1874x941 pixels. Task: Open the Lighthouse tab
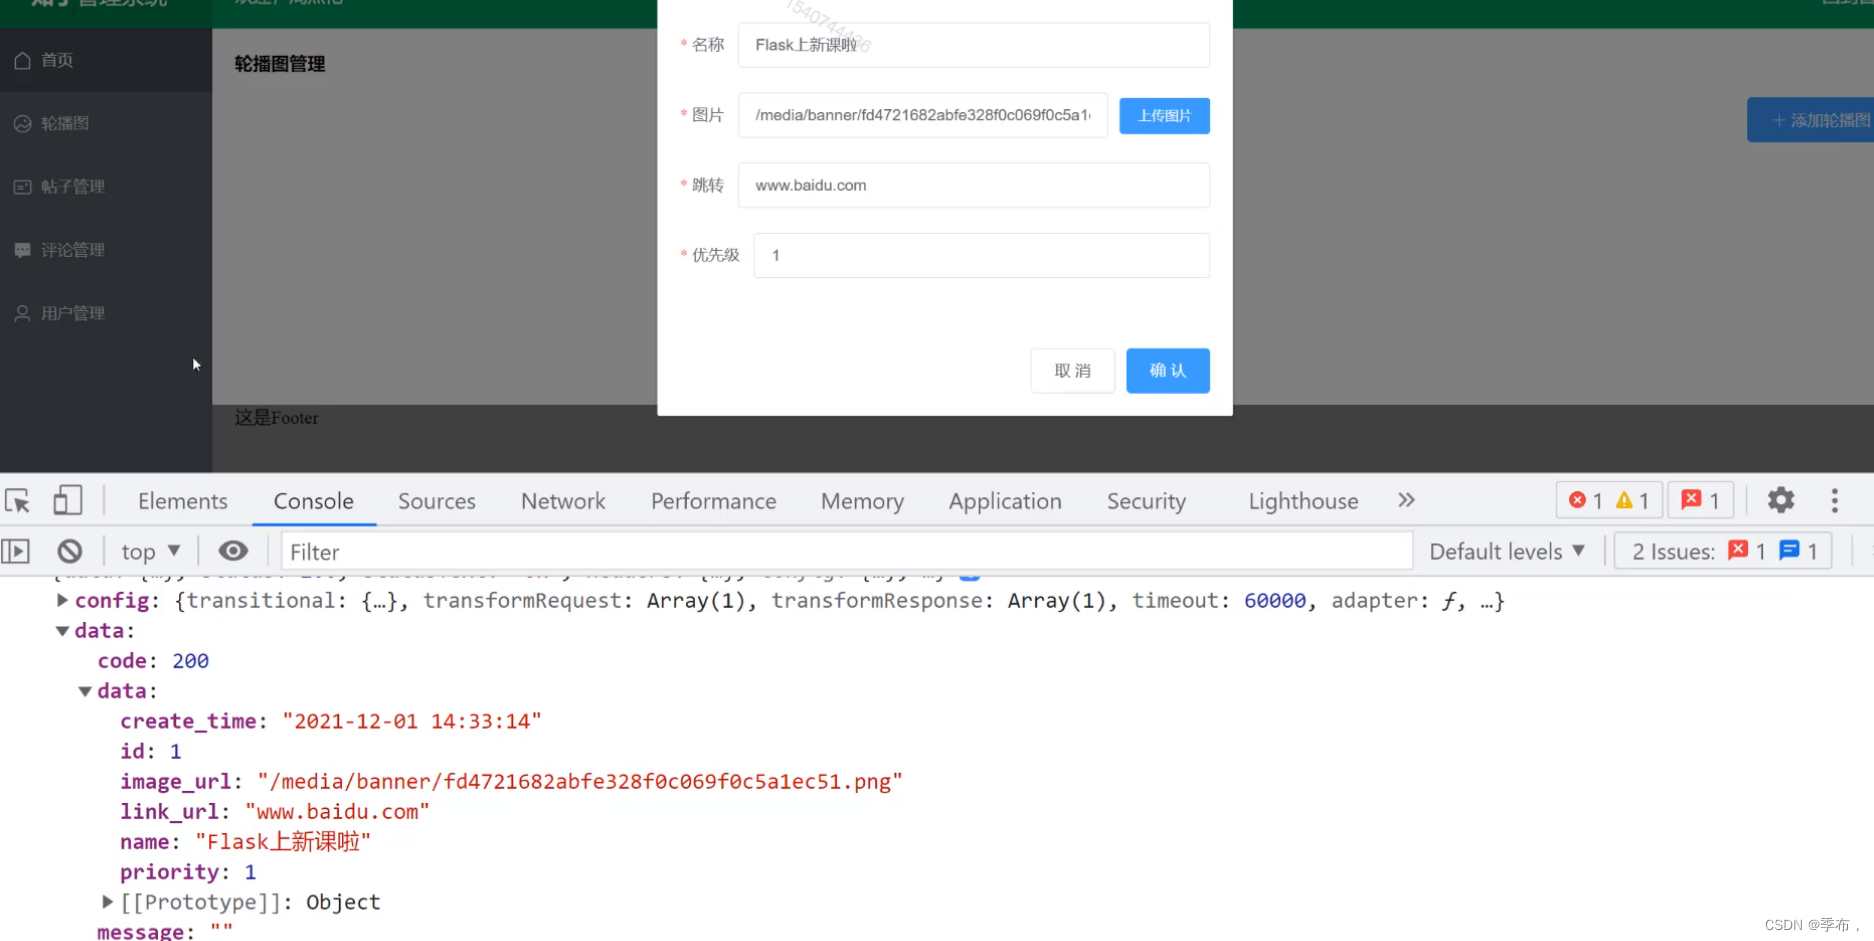point(1303,501)
